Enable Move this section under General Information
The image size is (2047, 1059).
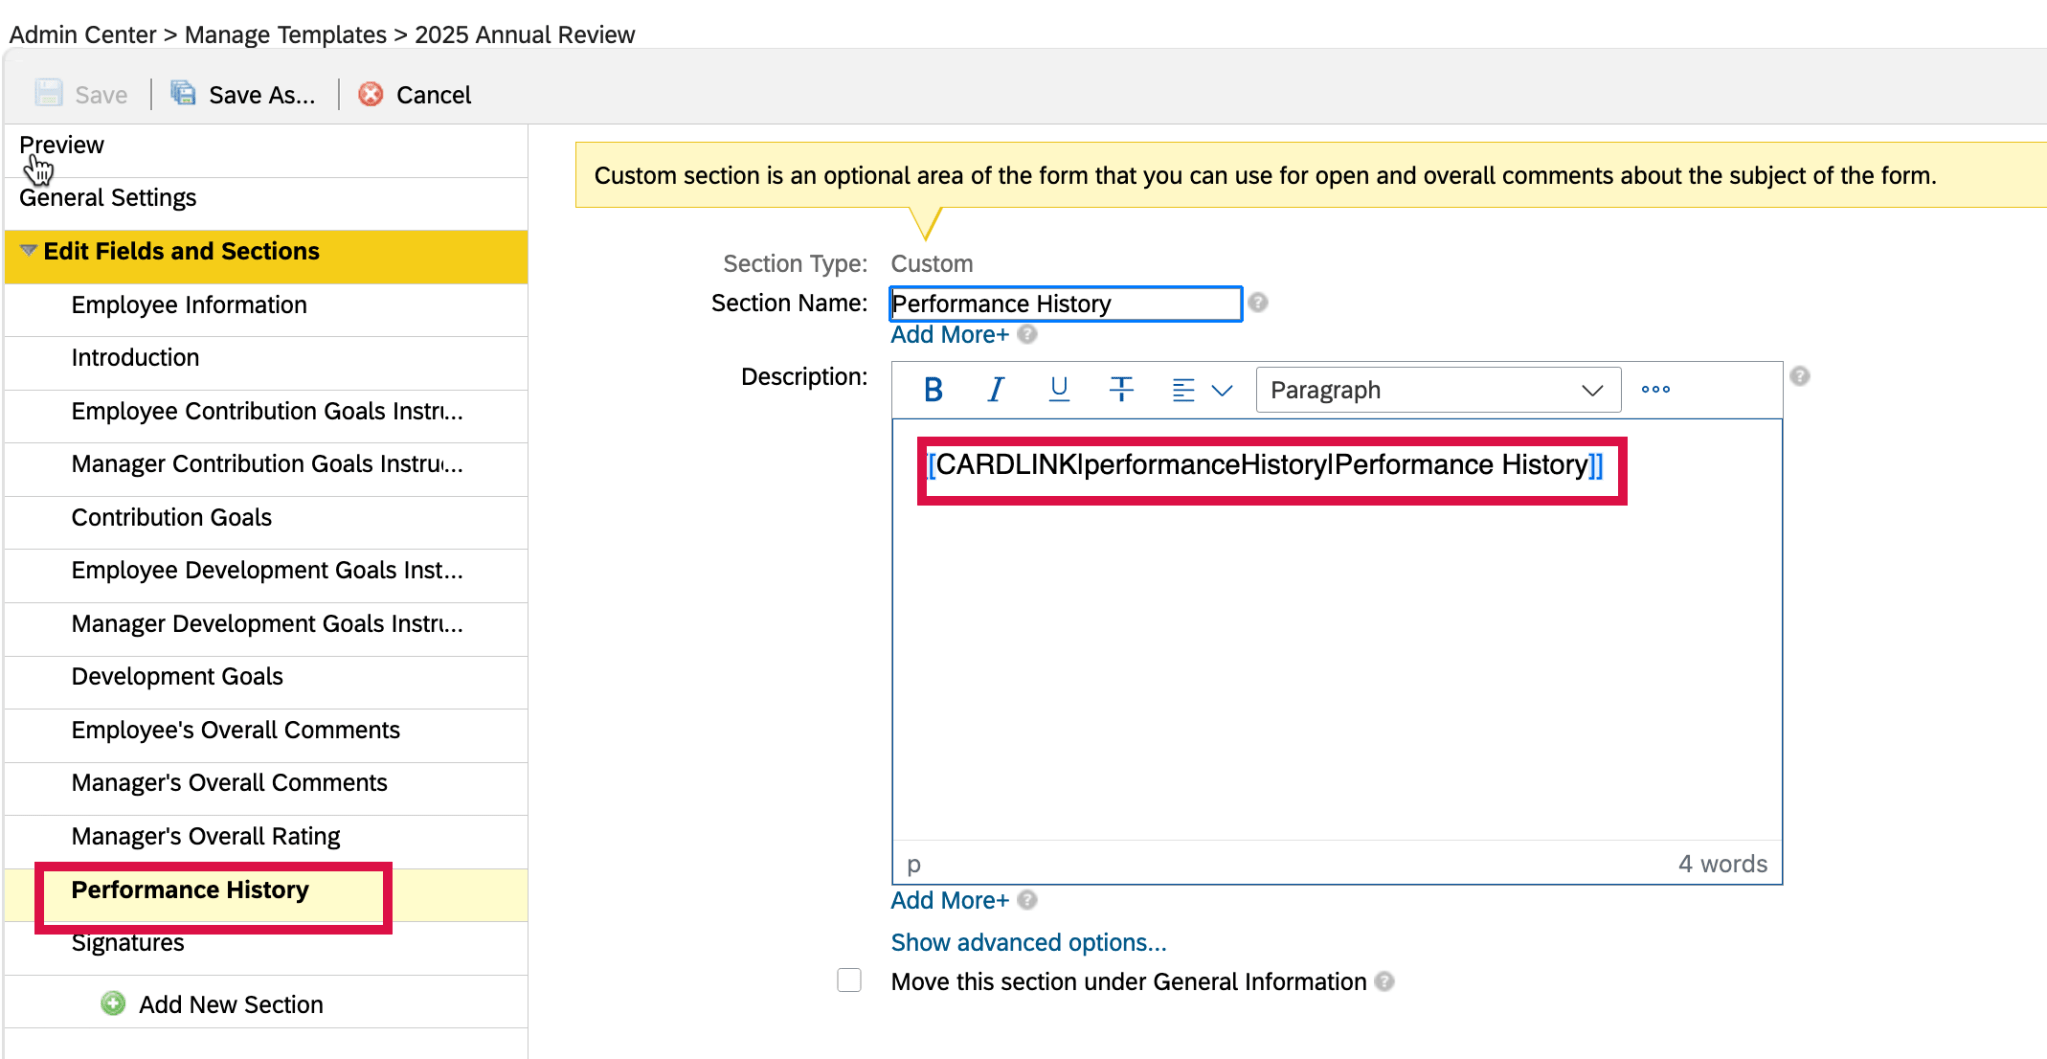[849, 981]
